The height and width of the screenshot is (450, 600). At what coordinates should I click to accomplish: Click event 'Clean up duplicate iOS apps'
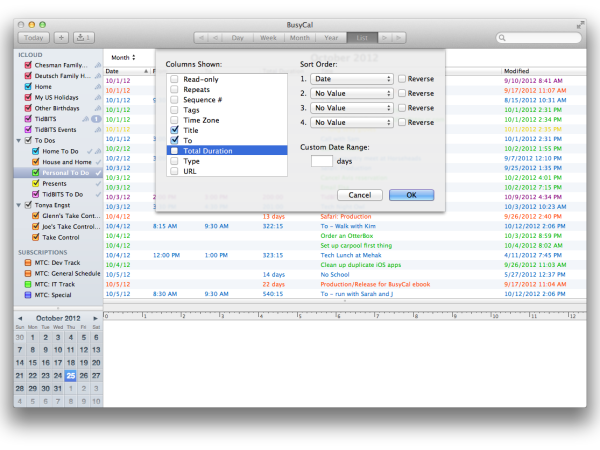click(360, 265)
